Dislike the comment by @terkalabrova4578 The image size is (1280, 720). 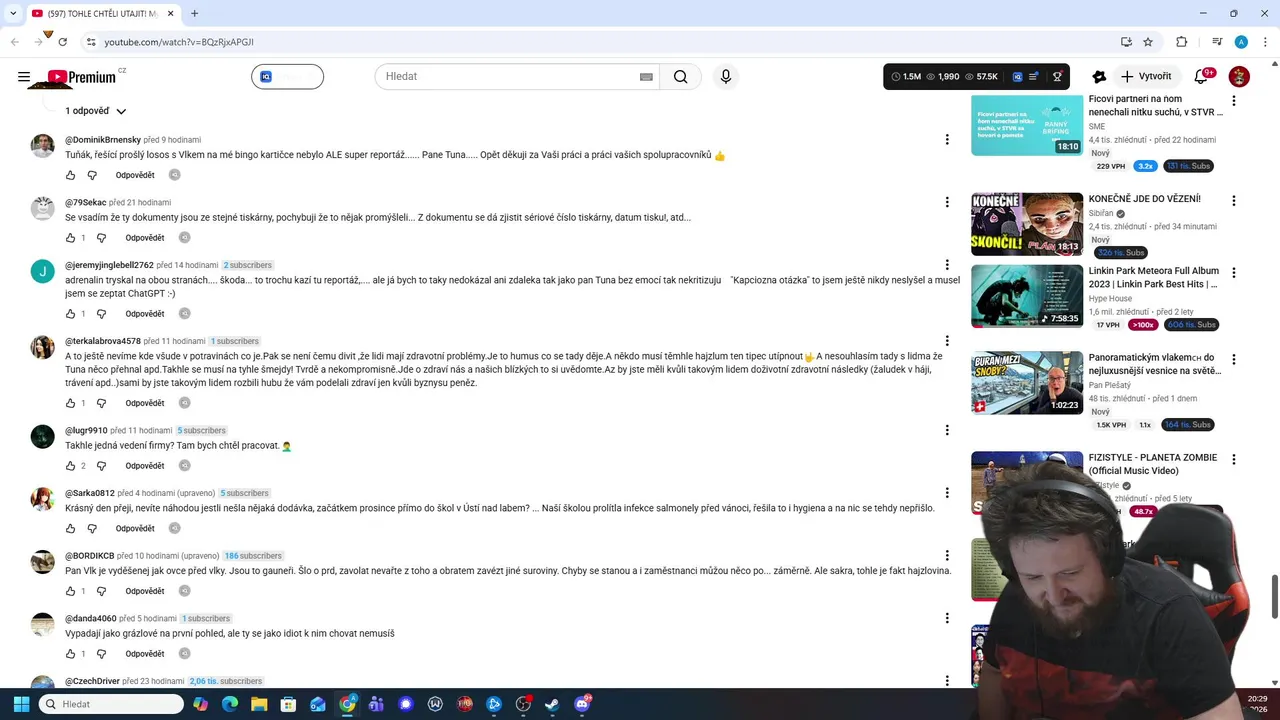point(101,403)
